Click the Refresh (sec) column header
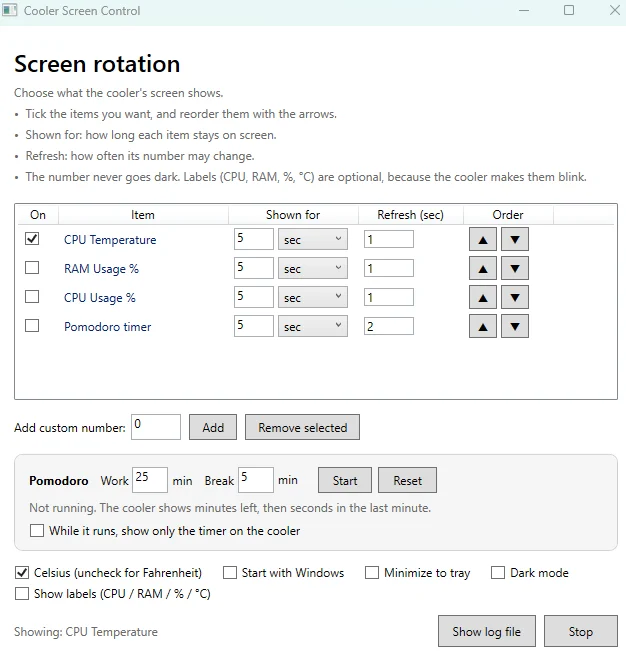The height and width of the screenshot is (651, 626). [x=410, y=215]
